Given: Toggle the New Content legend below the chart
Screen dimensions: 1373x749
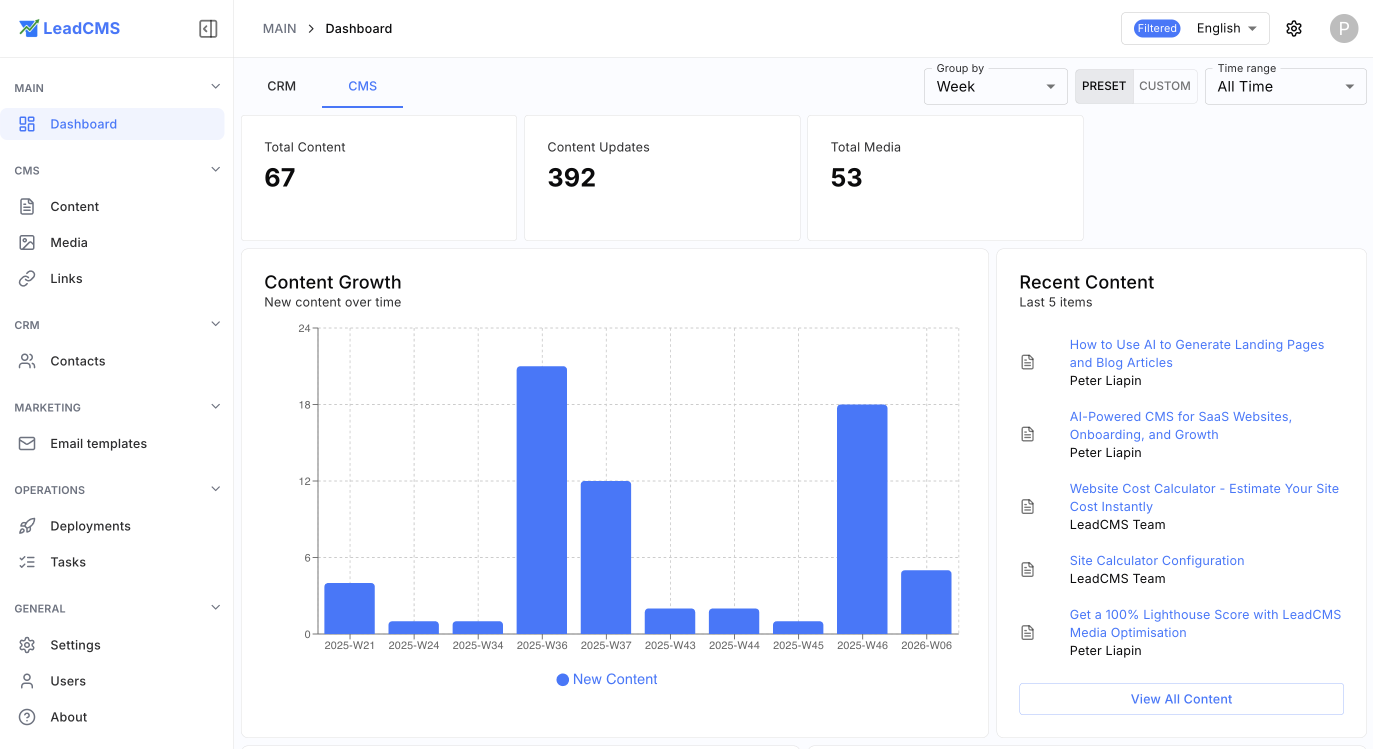Looking at the screenshot, I should click(606, 679).
